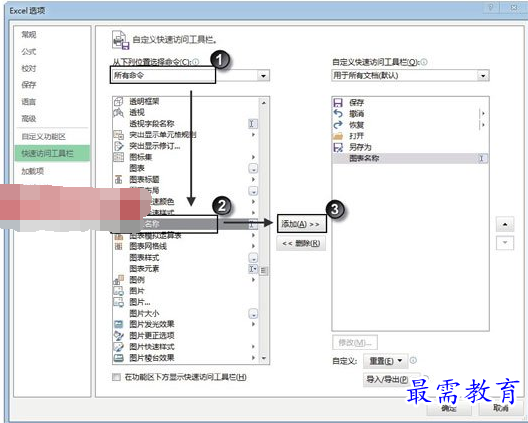Open the 导入/导出(P) dropdown button
Image resolution: width=528 pixels, height=423 pixels.
pyautogui.click(x=392, y=380)
